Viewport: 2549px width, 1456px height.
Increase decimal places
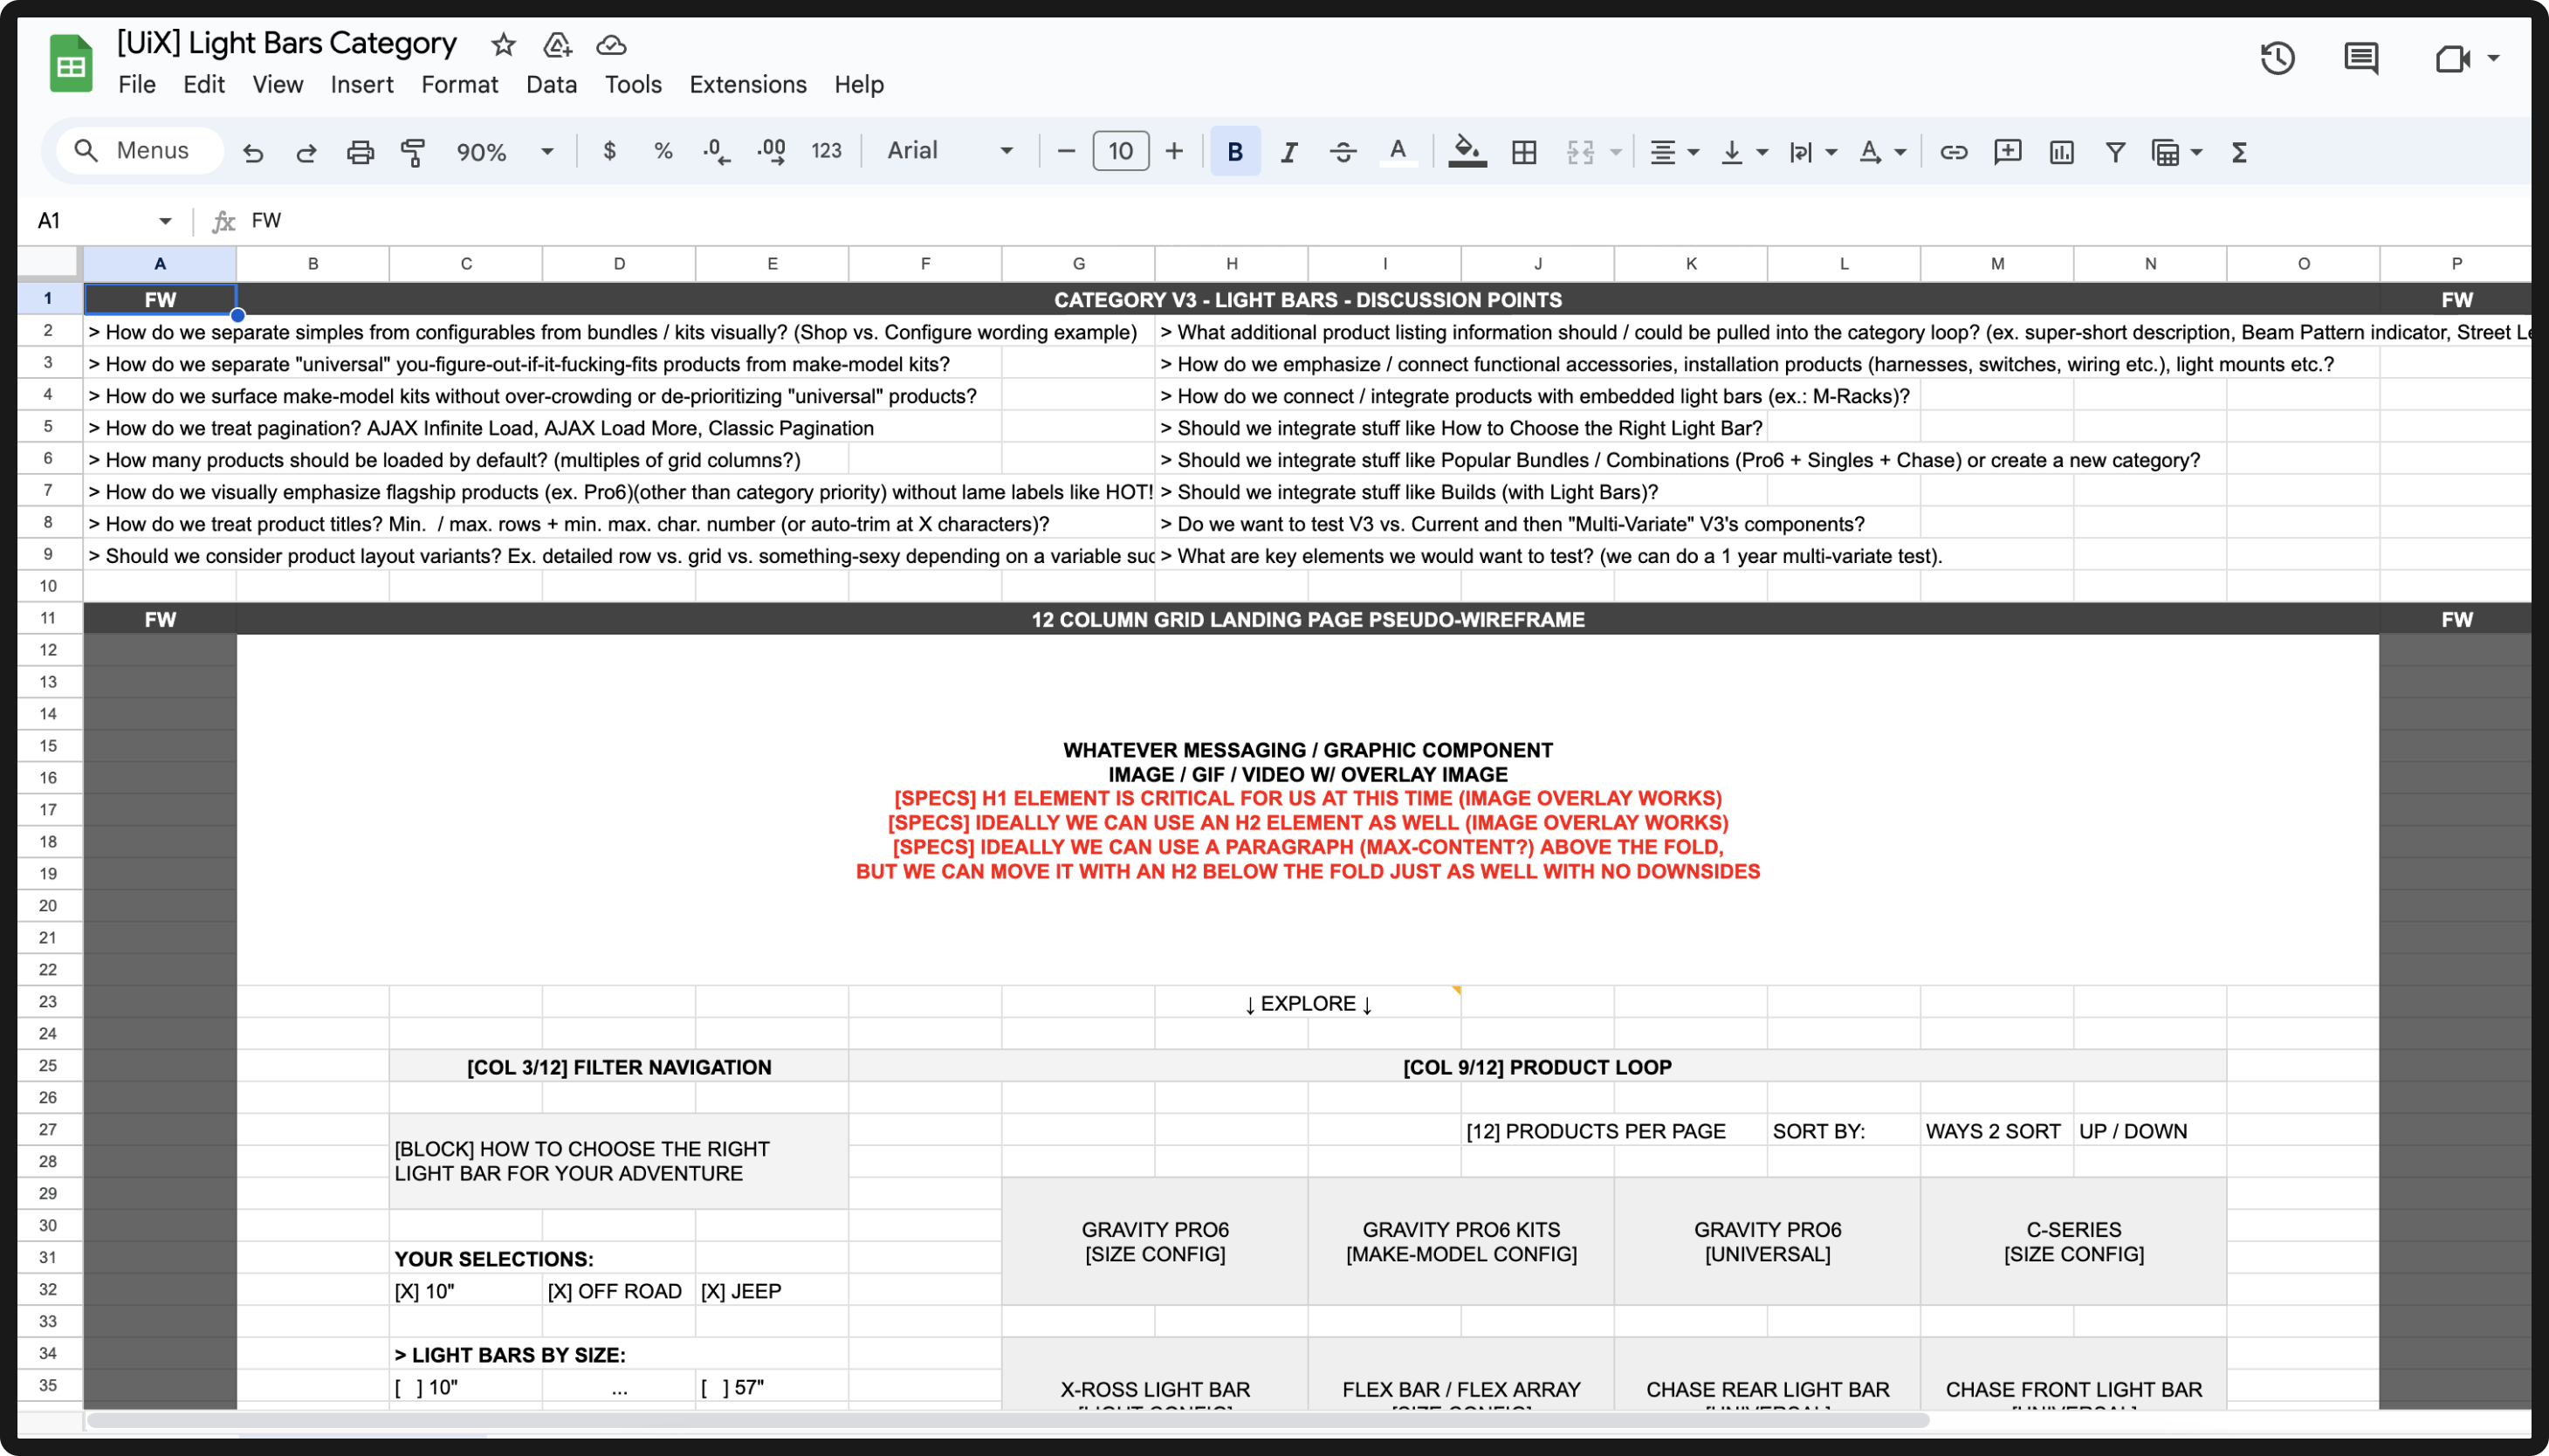pyautogui.click(x=771, y=151)
